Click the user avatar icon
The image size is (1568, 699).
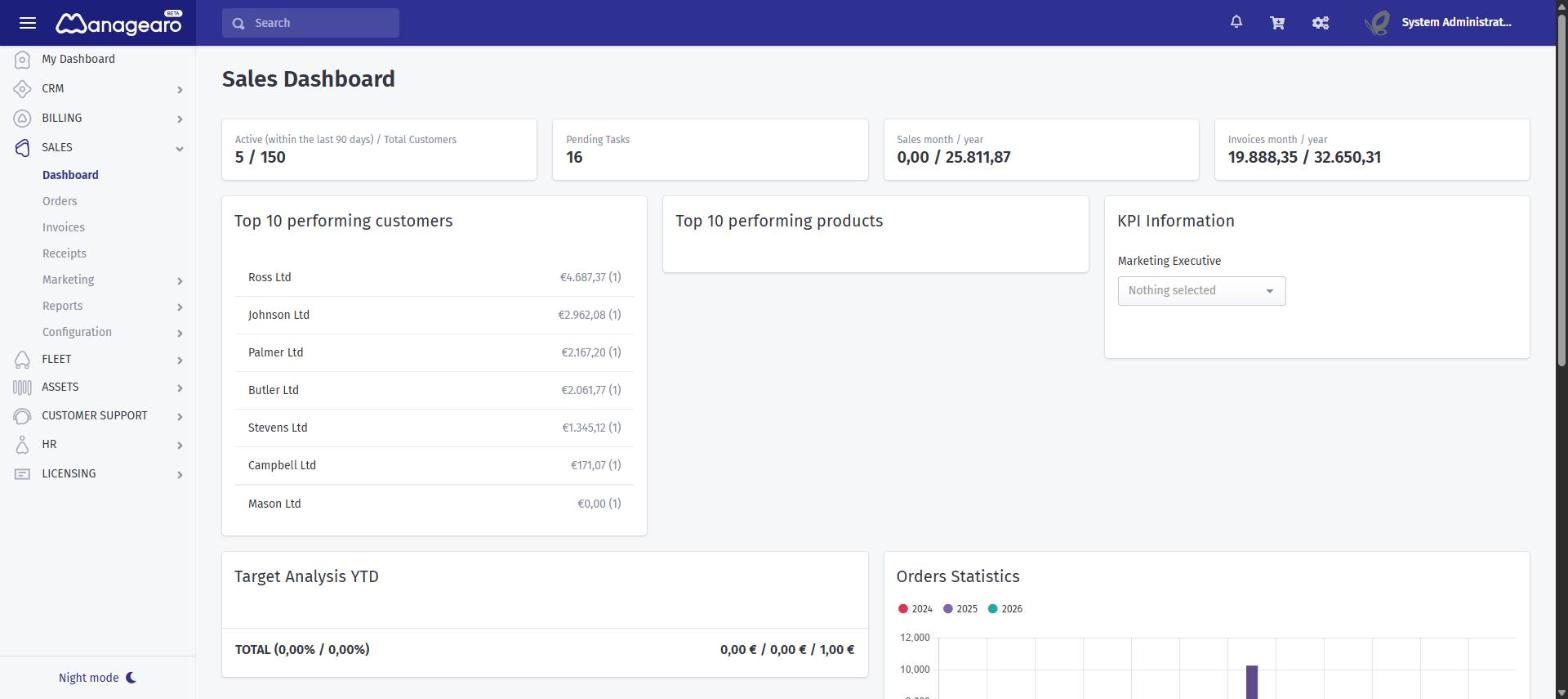[1377, 22]
